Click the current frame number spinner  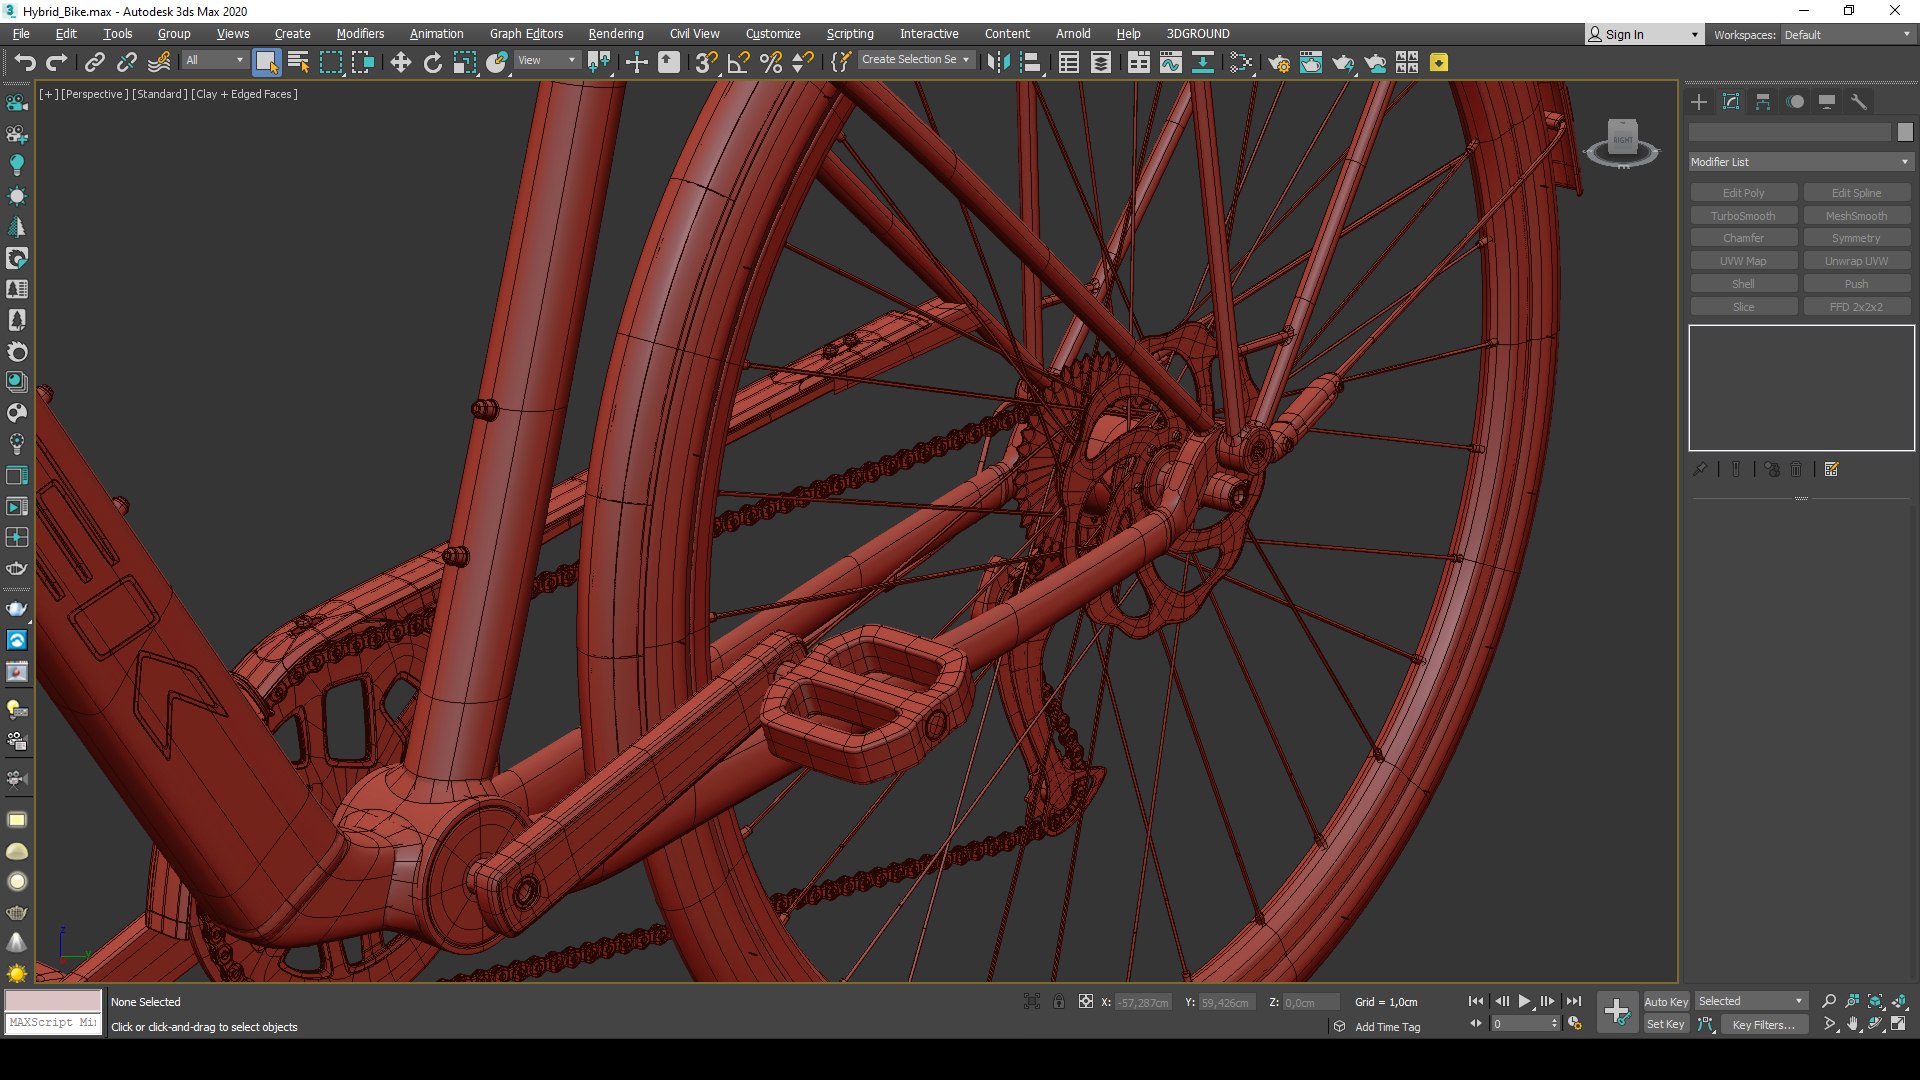pos(1525,1024)
